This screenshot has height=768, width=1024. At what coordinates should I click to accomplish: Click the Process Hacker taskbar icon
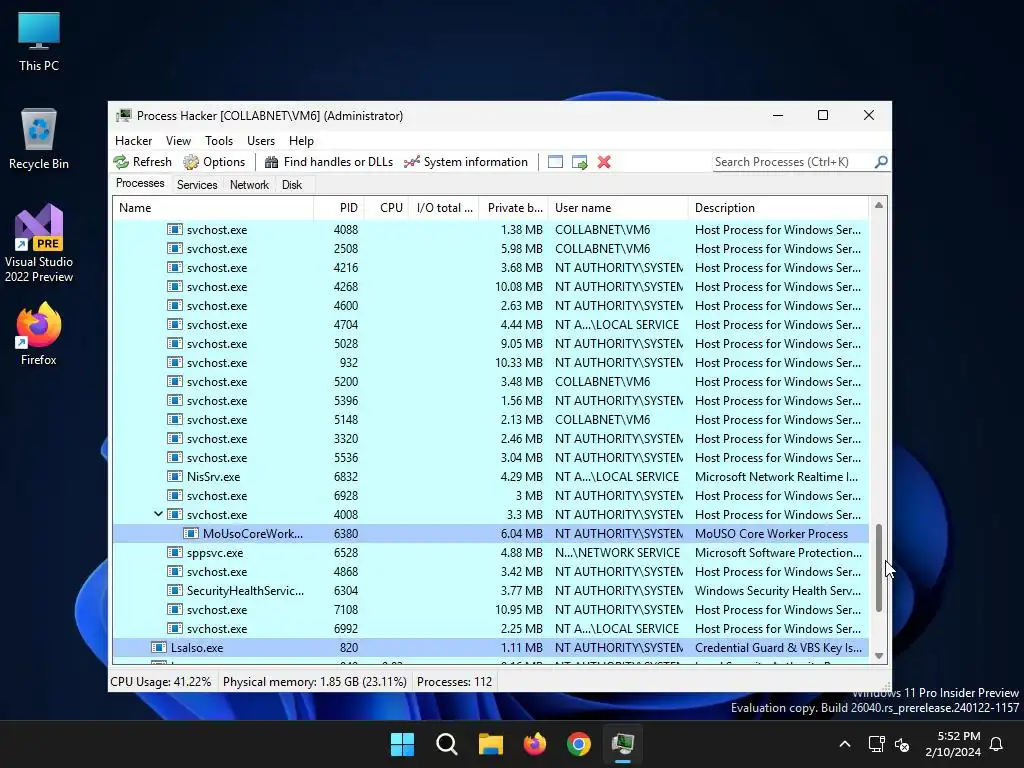pos(622,744)
